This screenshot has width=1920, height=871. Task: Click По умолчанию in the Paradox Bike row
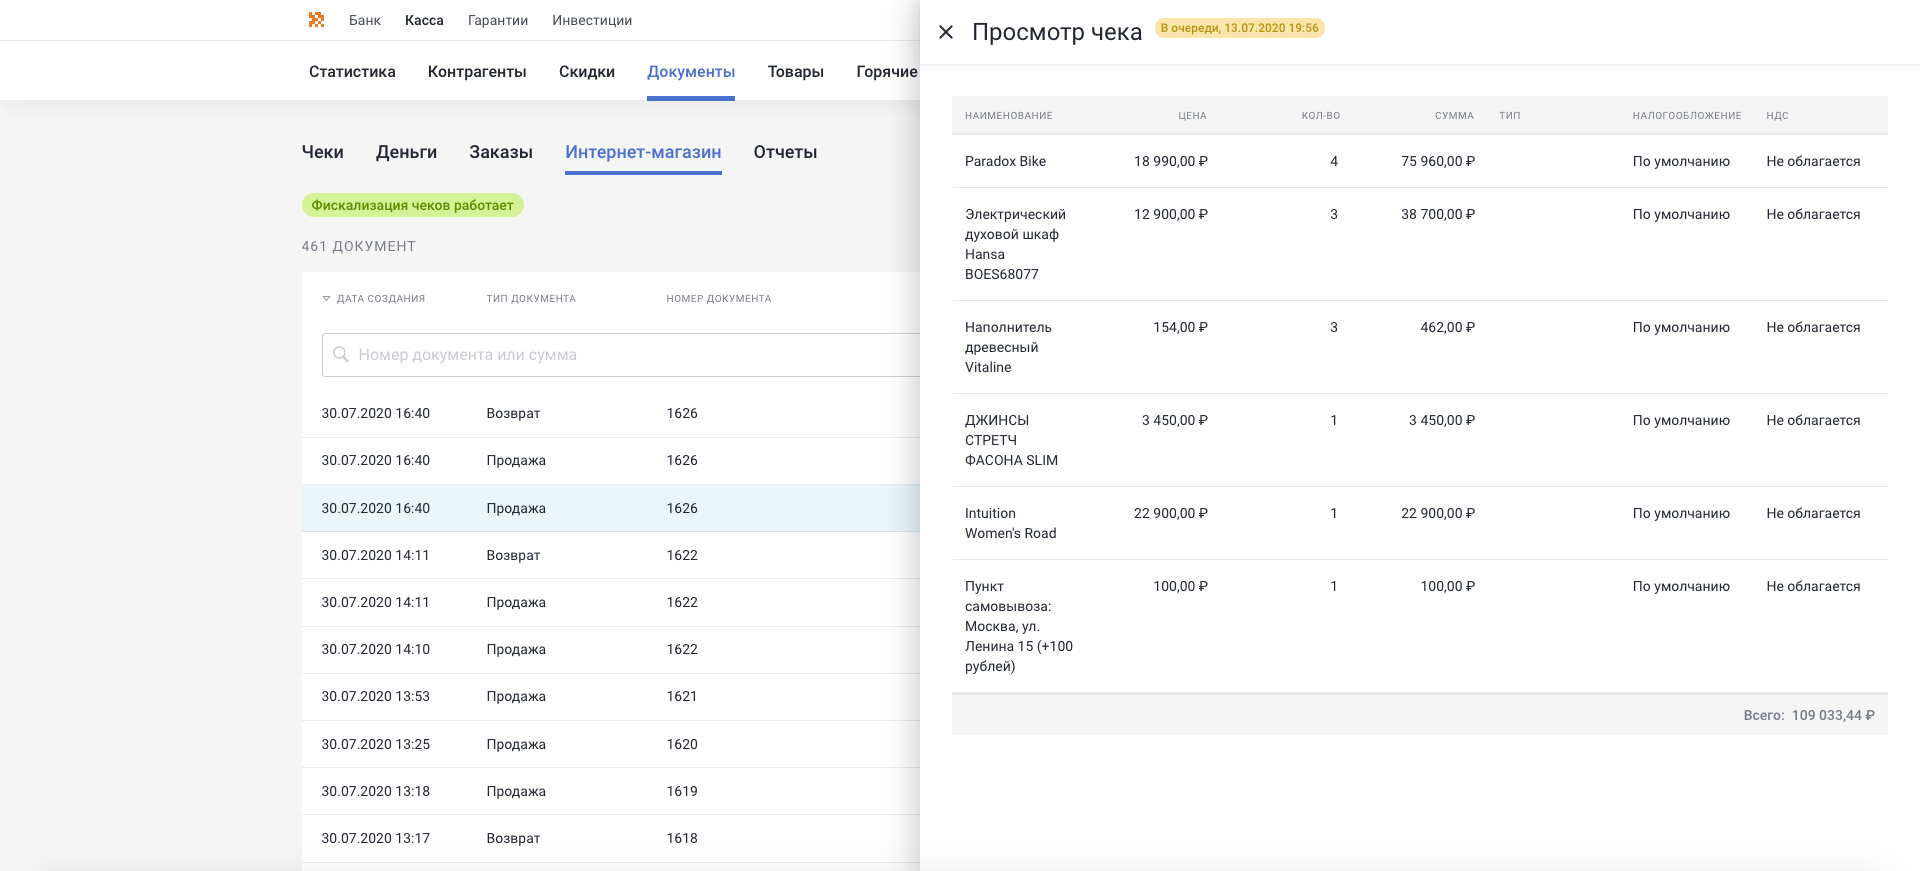1681,162
